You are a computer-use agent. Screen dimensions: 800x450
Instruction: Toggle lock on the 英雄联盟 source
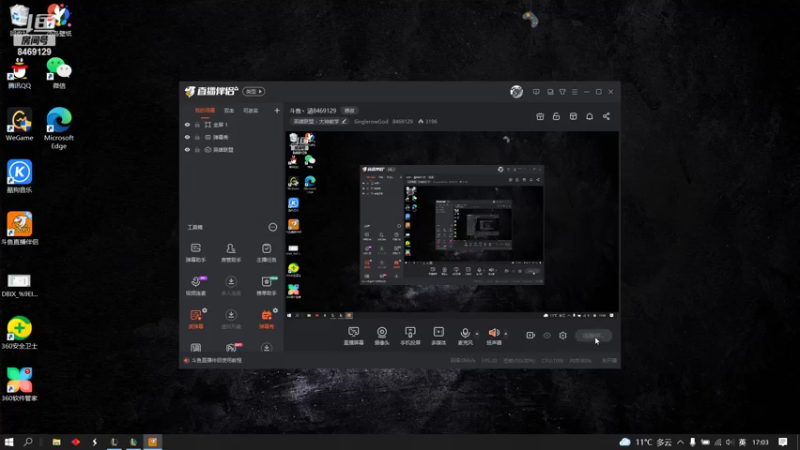click(x=197, y=150)
